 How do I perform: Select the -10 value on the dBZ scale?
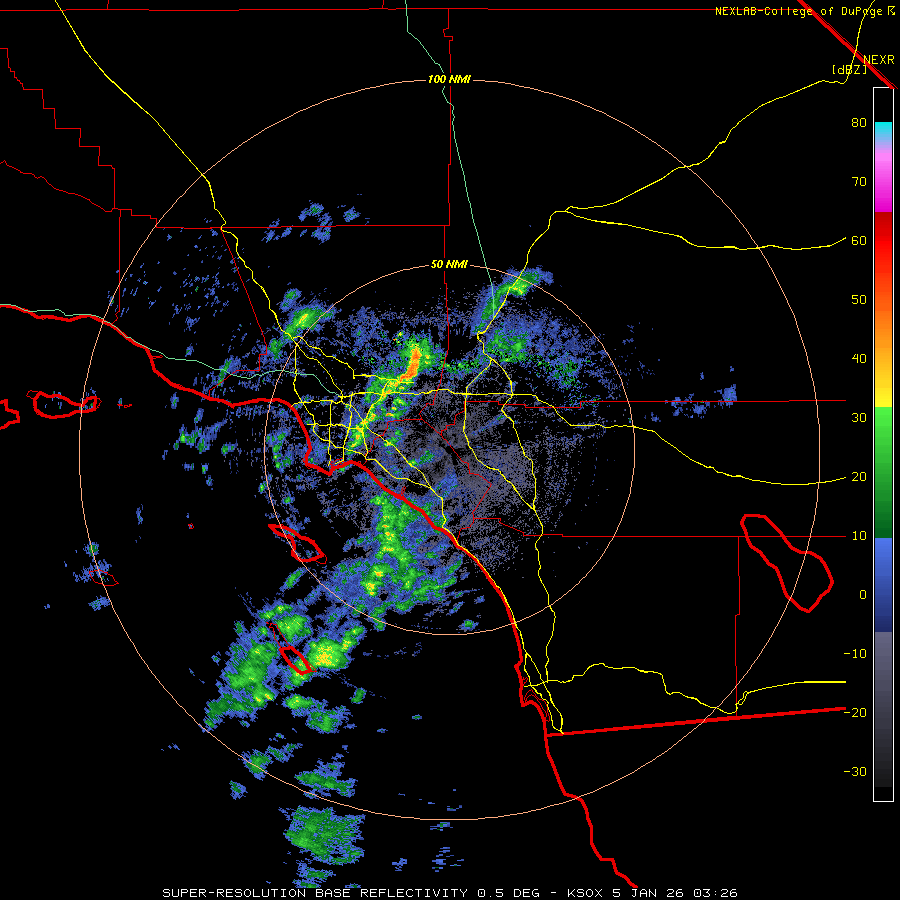pos(855,653)
